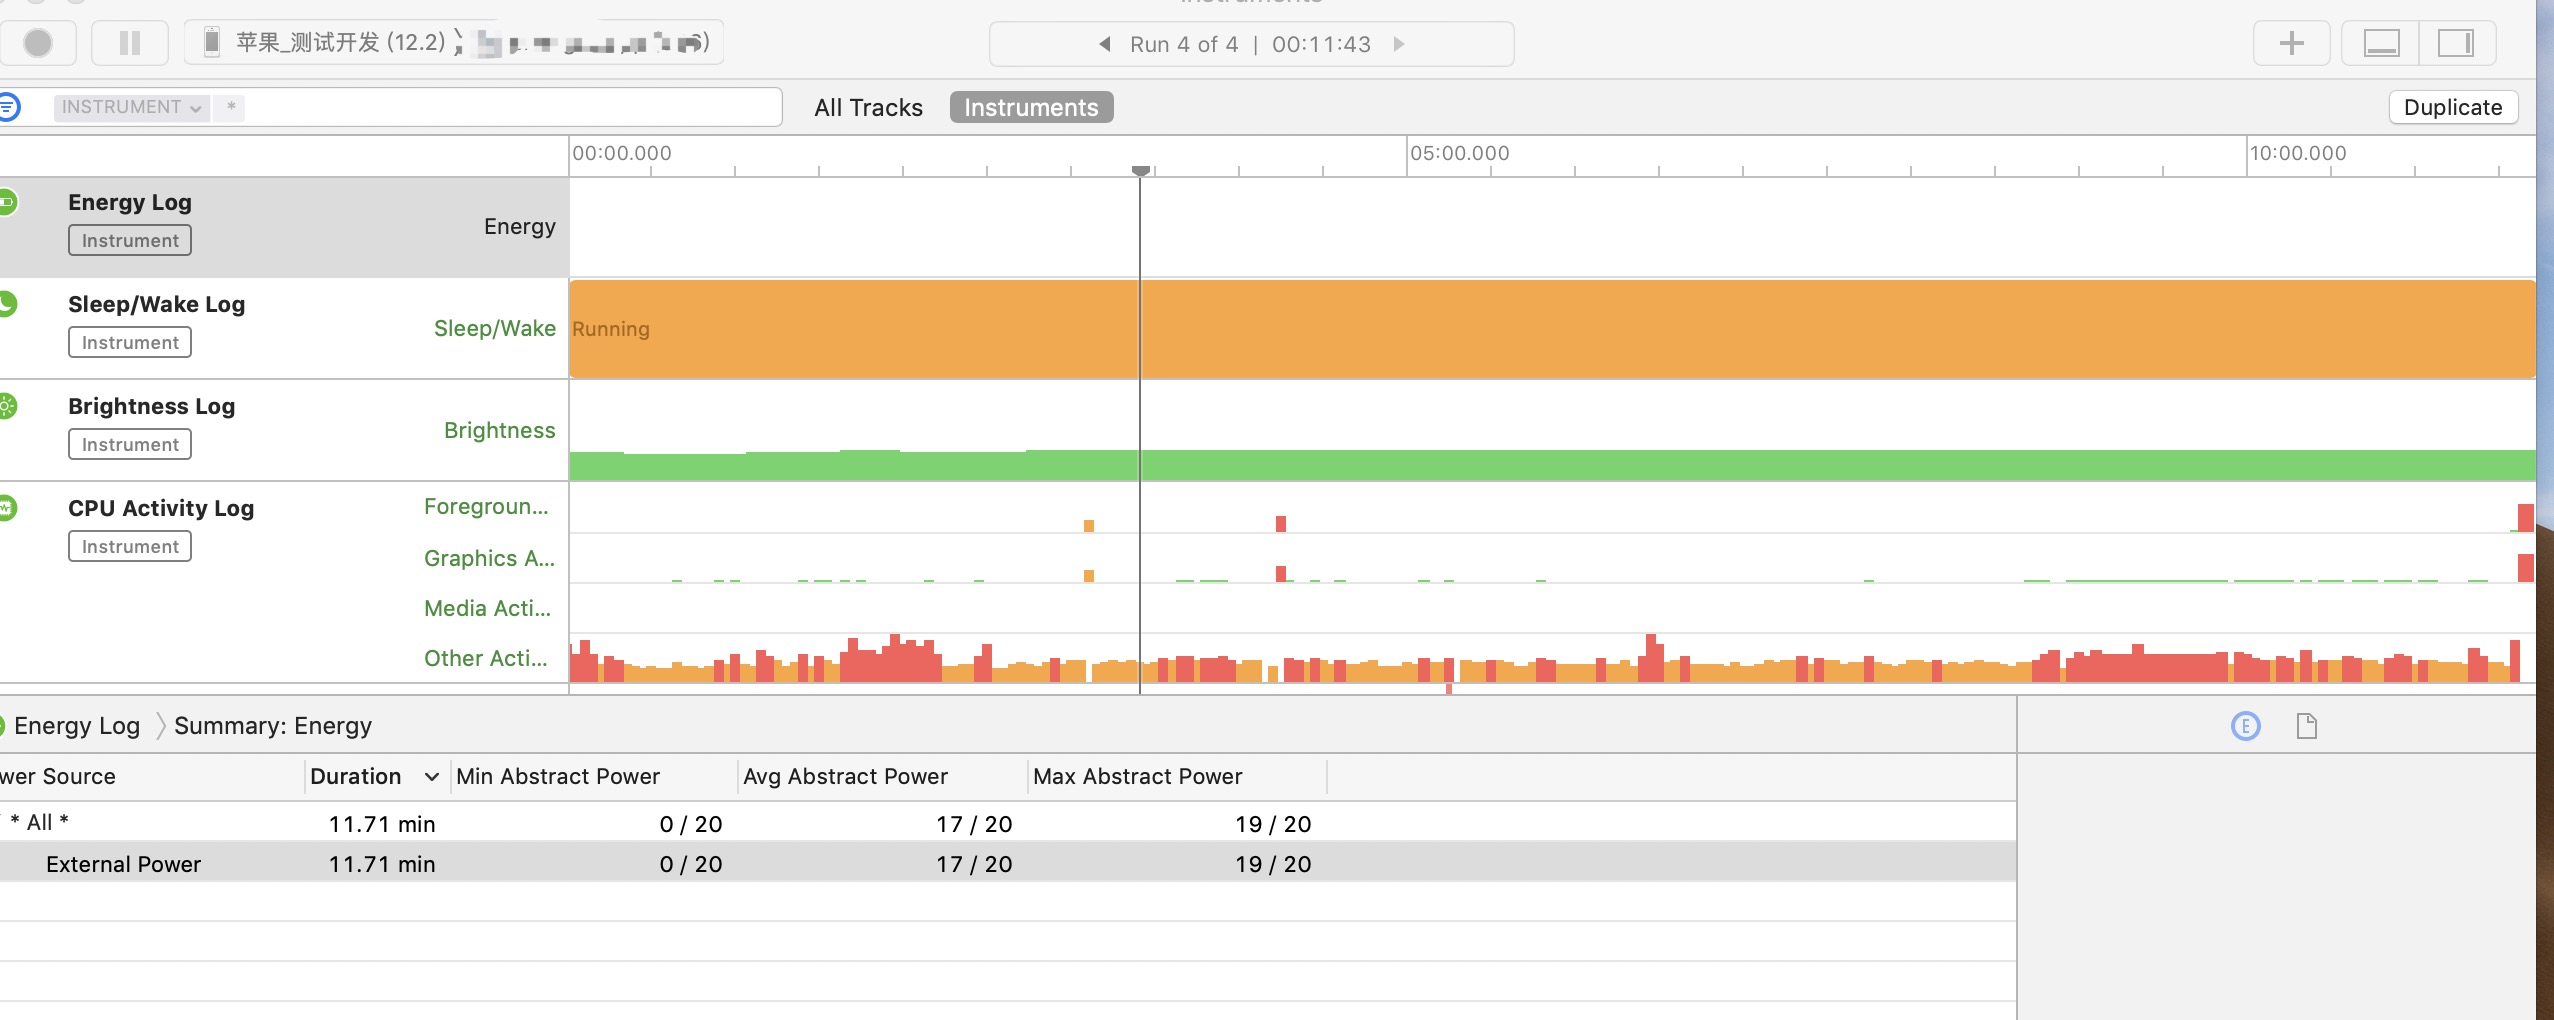Click the Record button
This screenshot has height=1020, width=2554.
point(38,43)
